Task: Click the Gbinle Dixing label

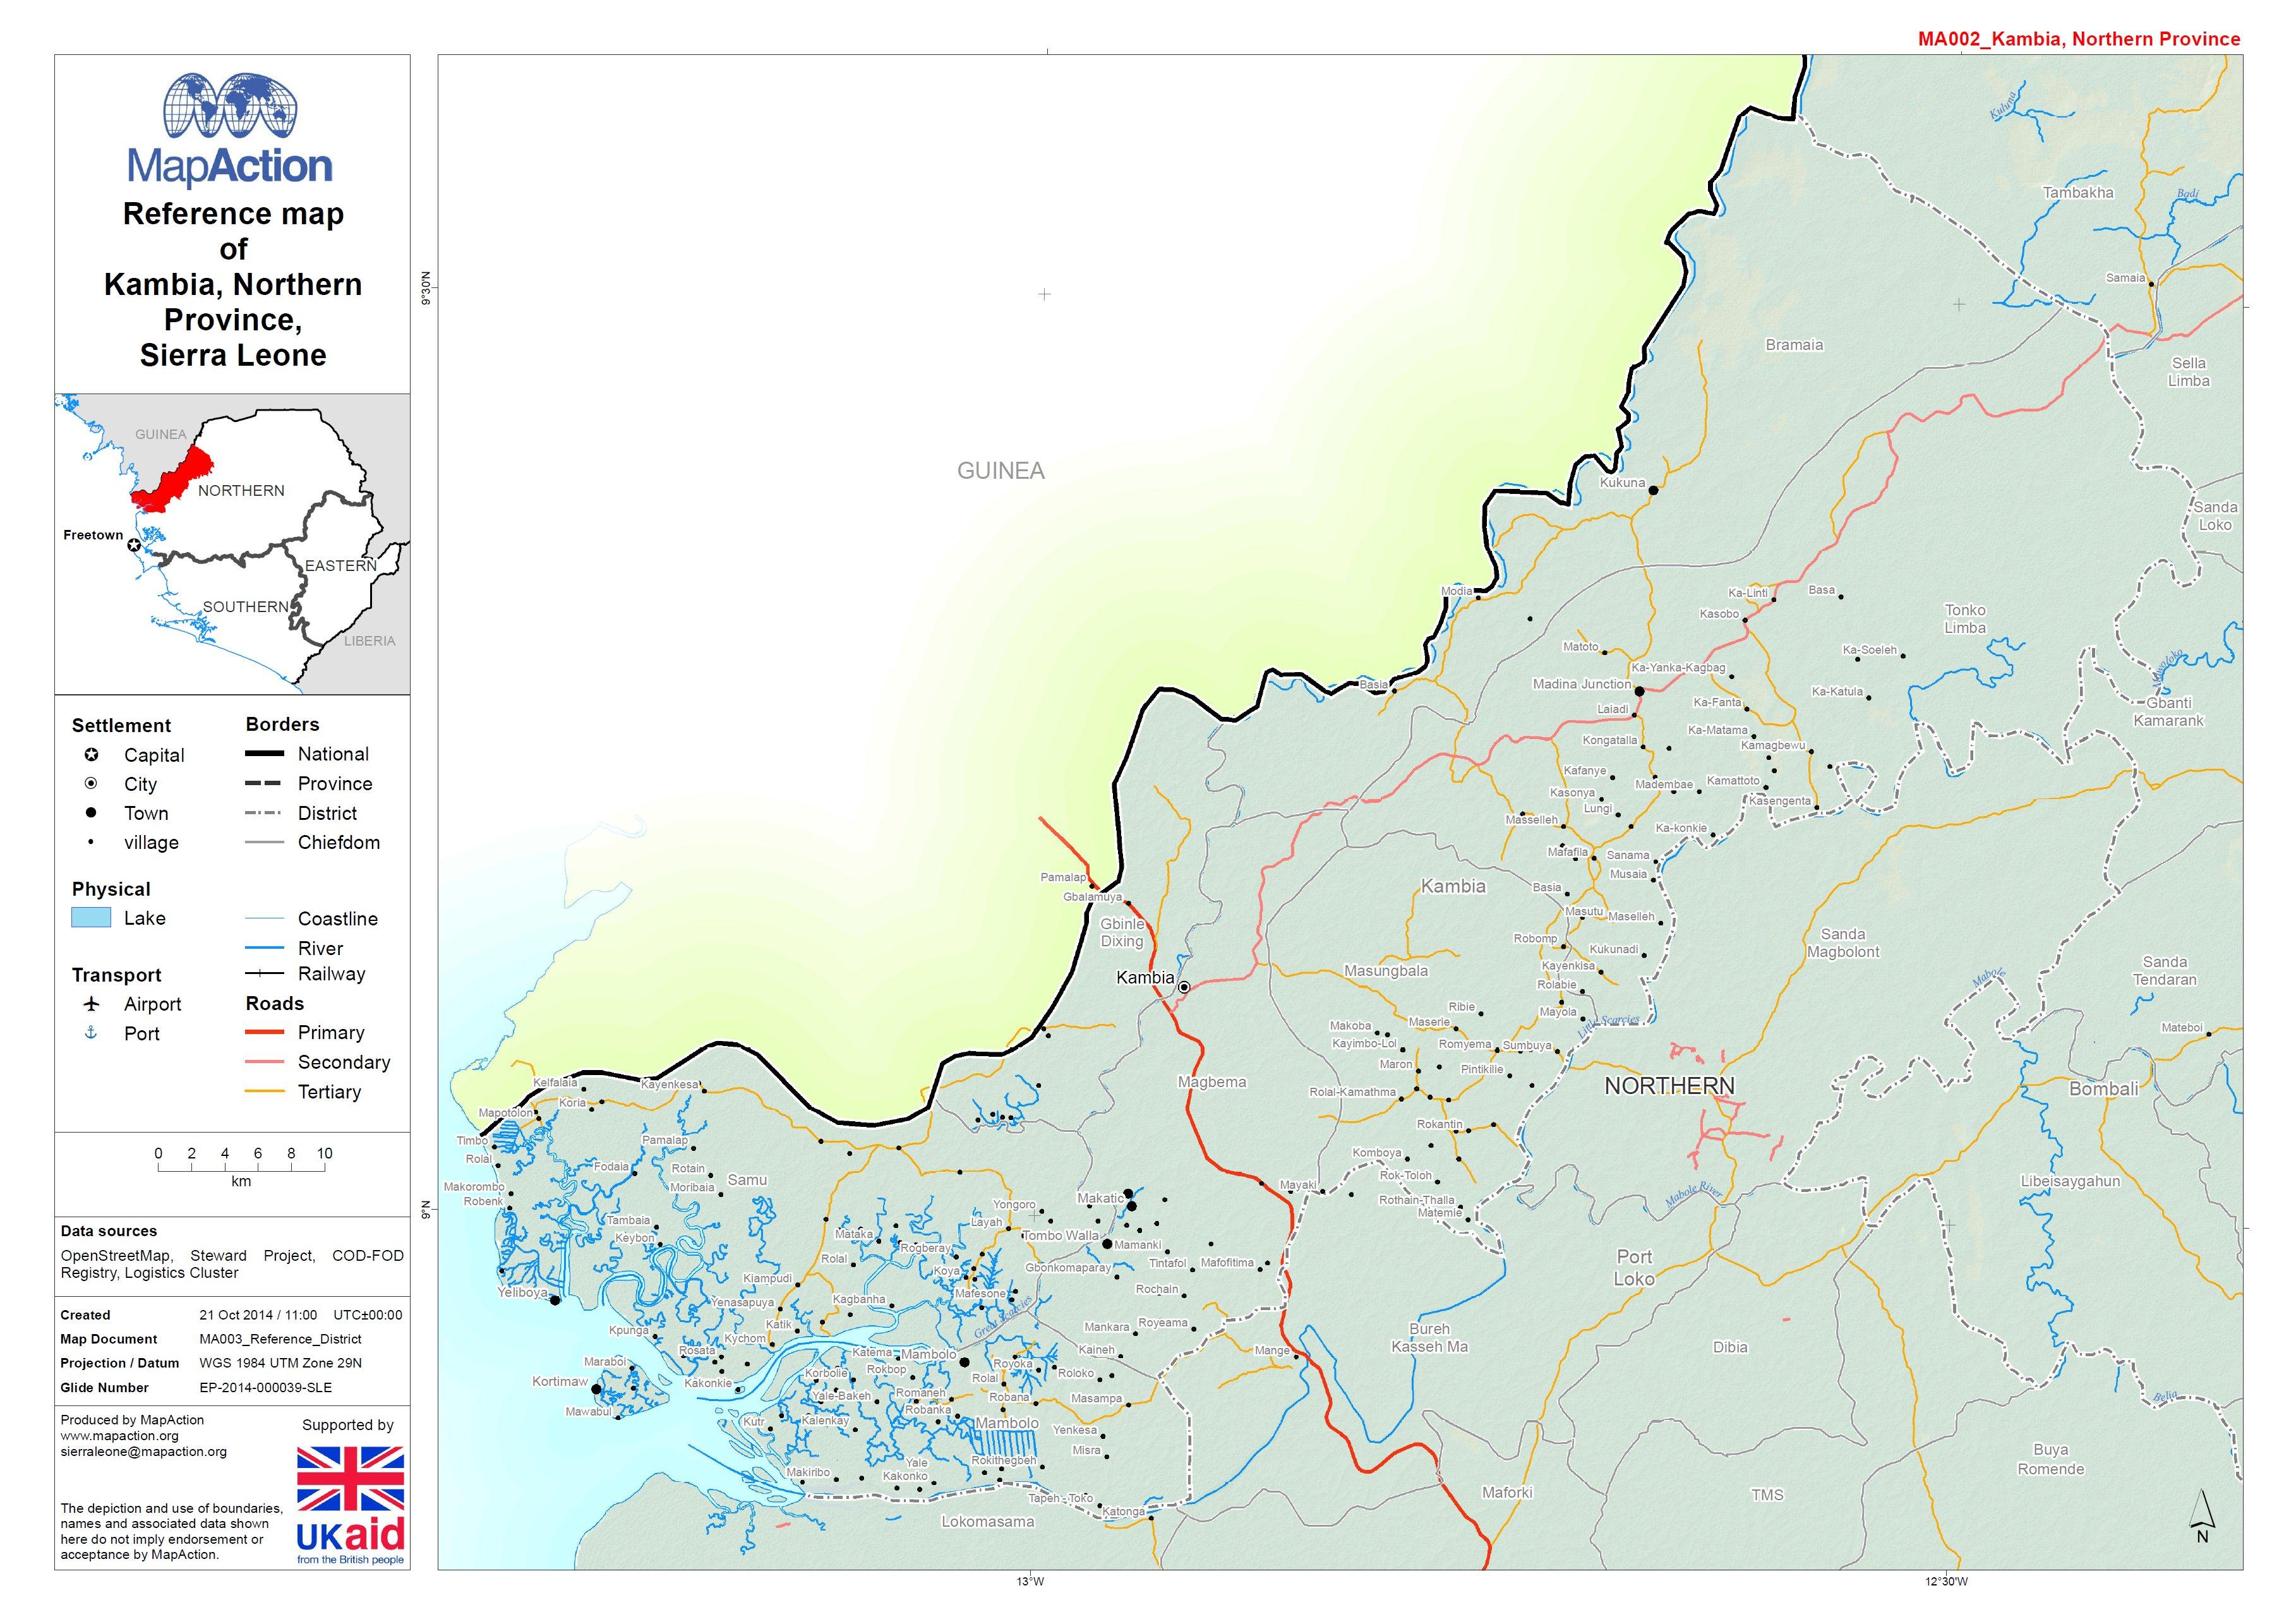Action: pos(1122,933)
